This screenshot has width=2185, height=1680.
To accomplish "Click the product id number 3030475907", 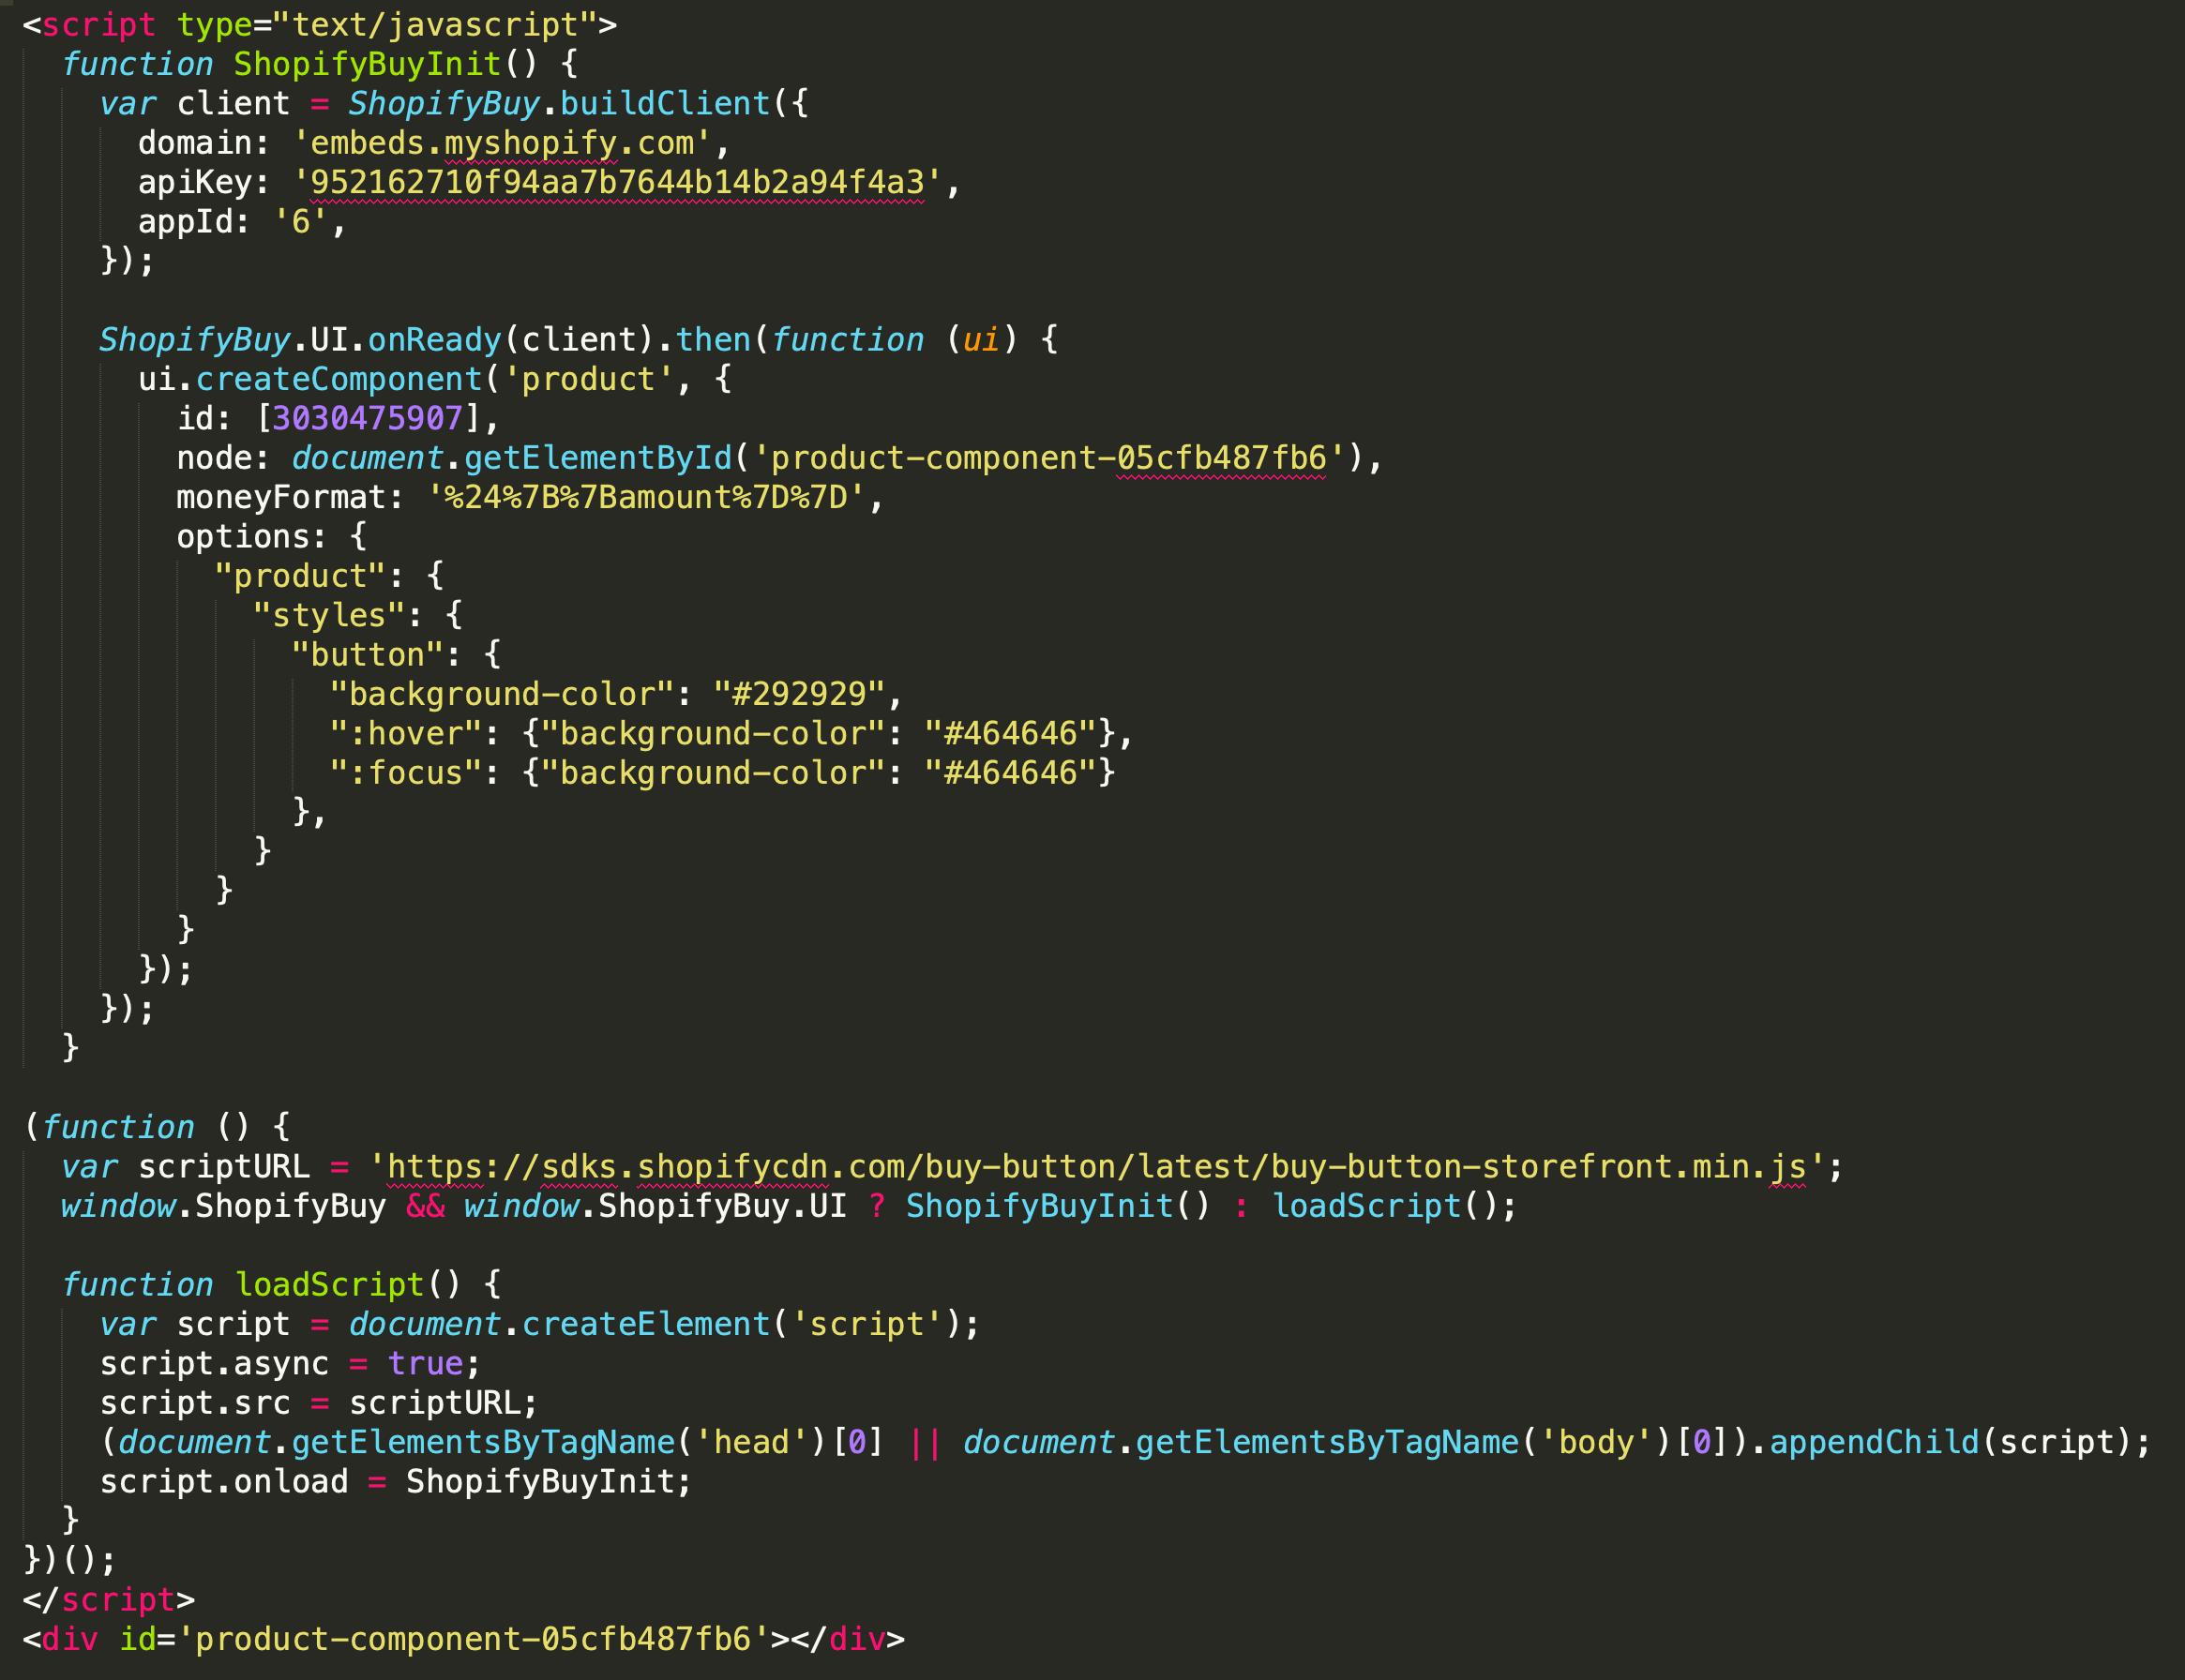I will (367, 418).
